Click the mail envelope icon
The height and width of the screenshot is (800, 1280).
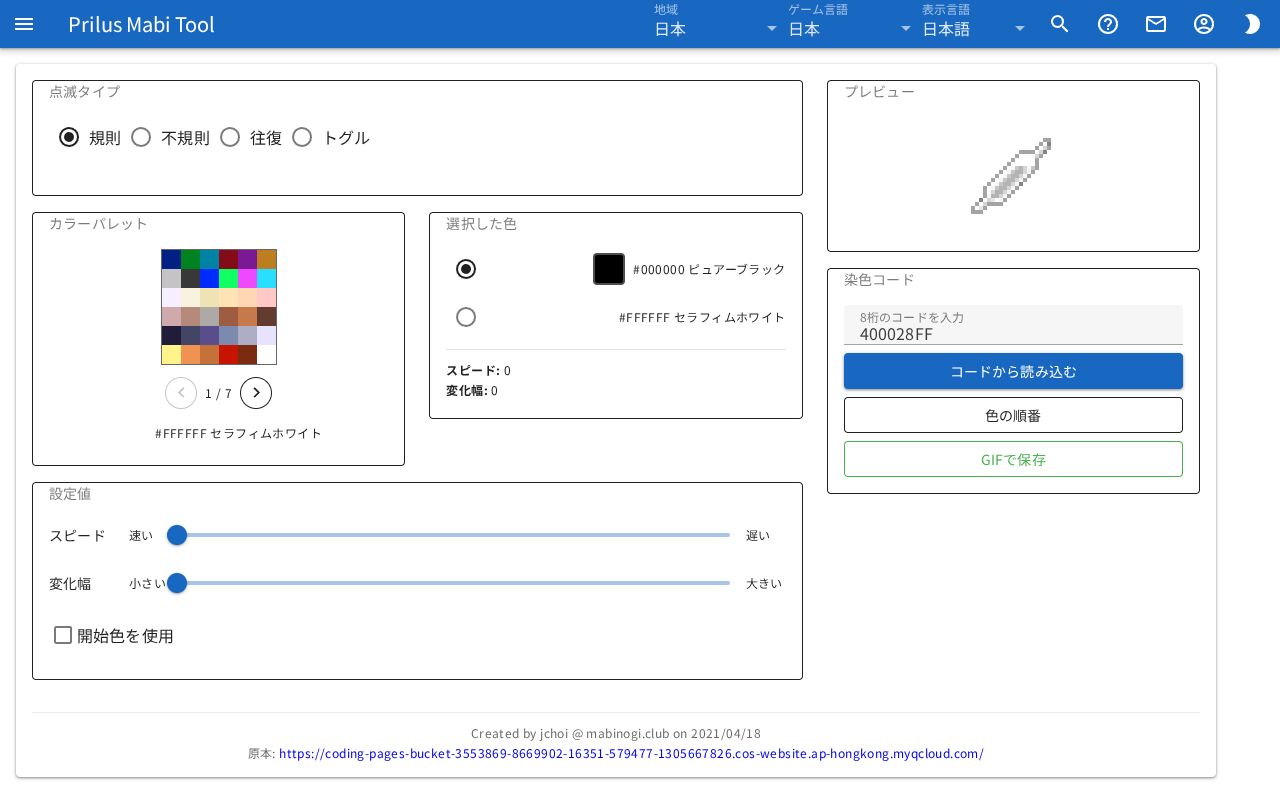pos(1156,24)
